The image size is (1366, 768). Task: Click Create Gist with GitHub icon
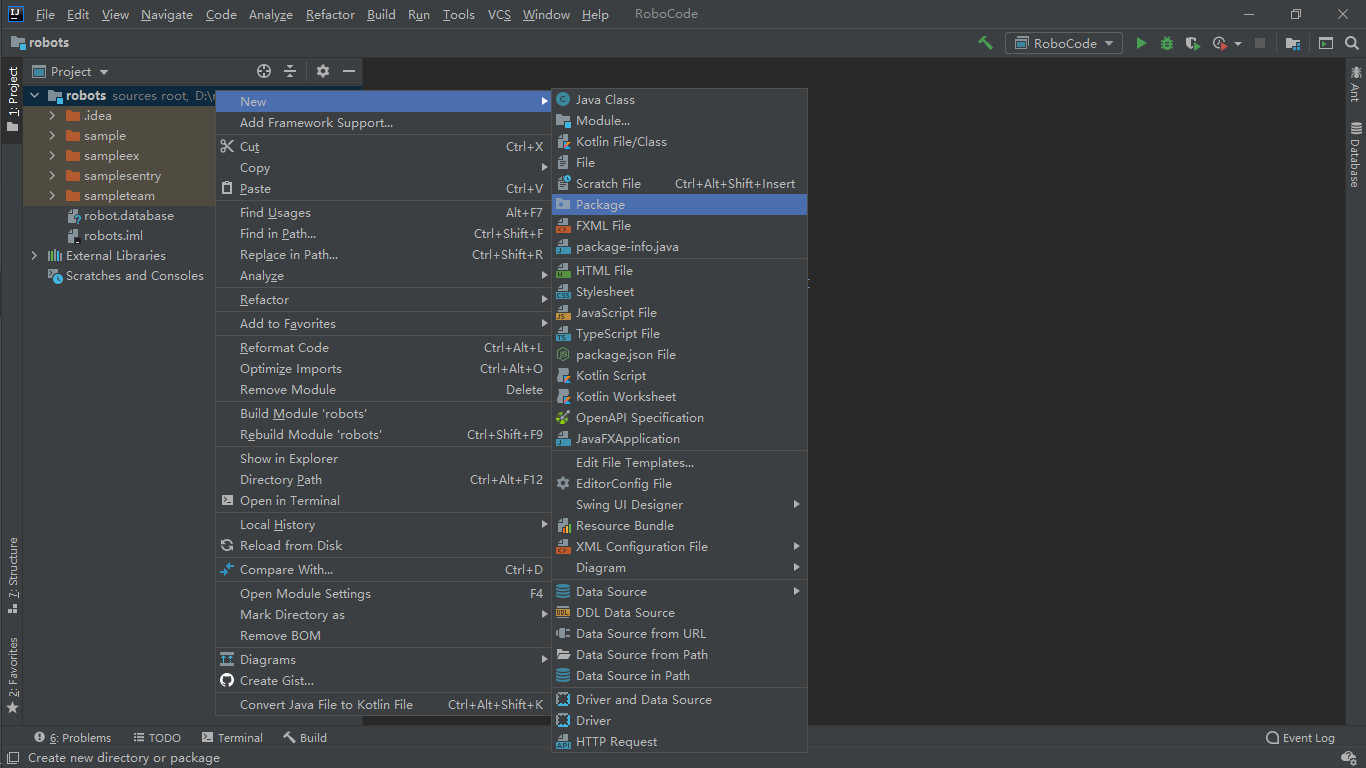pyautogui.click(x=383, y=681)
